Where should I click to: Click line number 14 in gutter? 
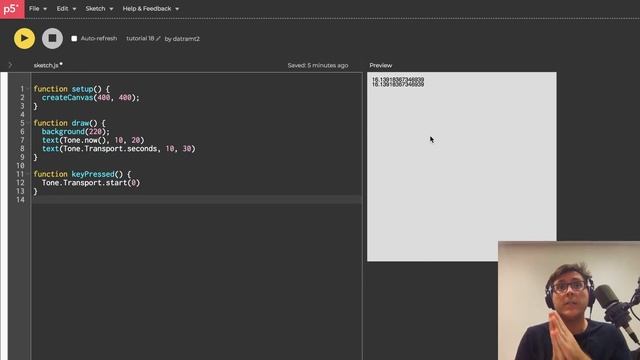pos(20,200)
